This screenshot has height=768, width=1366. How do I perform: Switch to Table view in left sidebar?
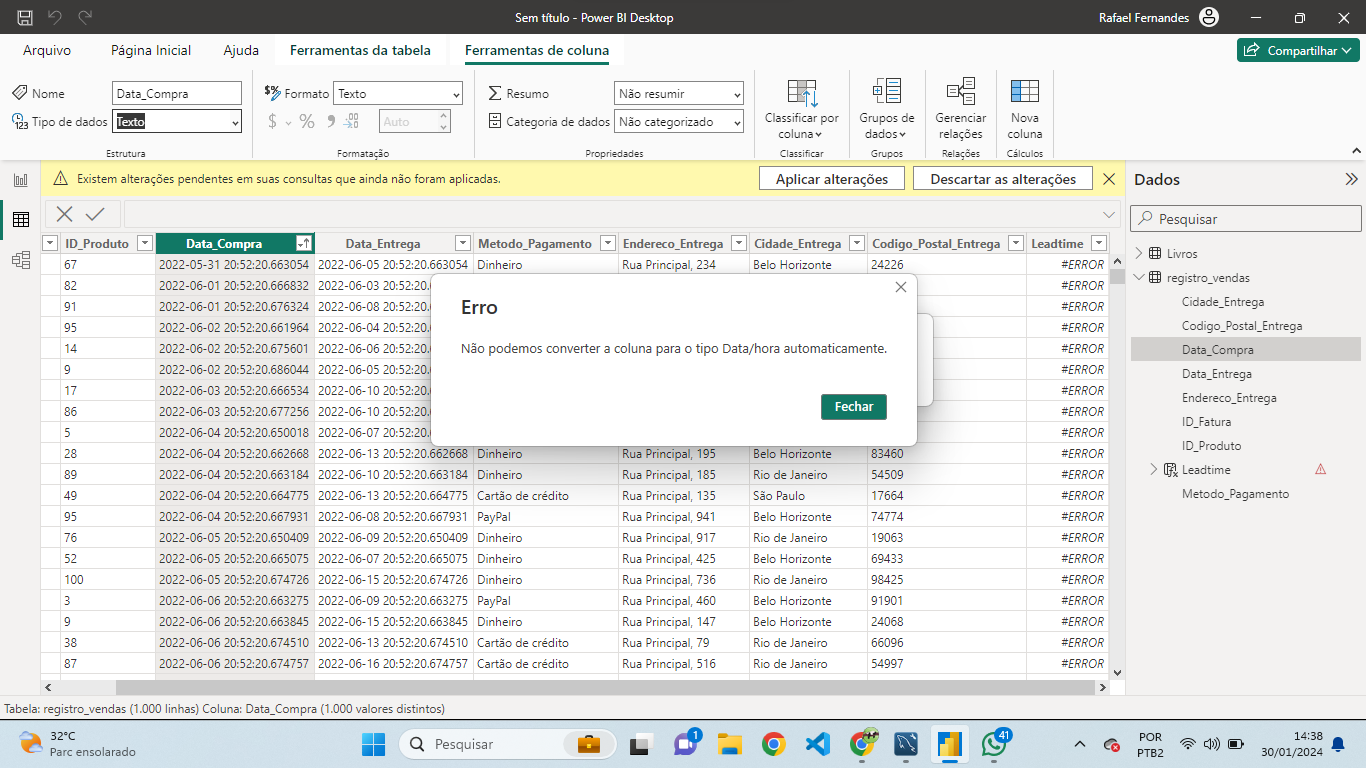click(x=20, y=220)
